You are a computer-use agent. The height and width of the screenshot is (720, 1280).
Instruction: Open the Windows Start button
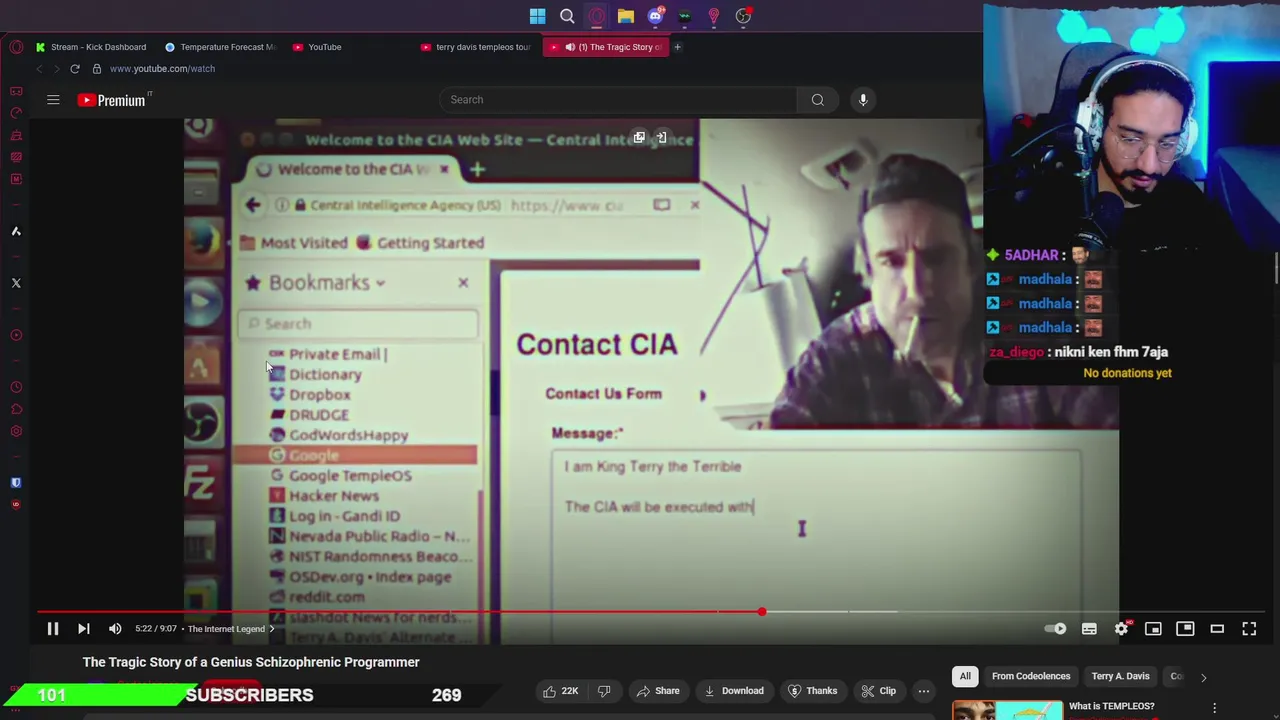pos(538,16)
